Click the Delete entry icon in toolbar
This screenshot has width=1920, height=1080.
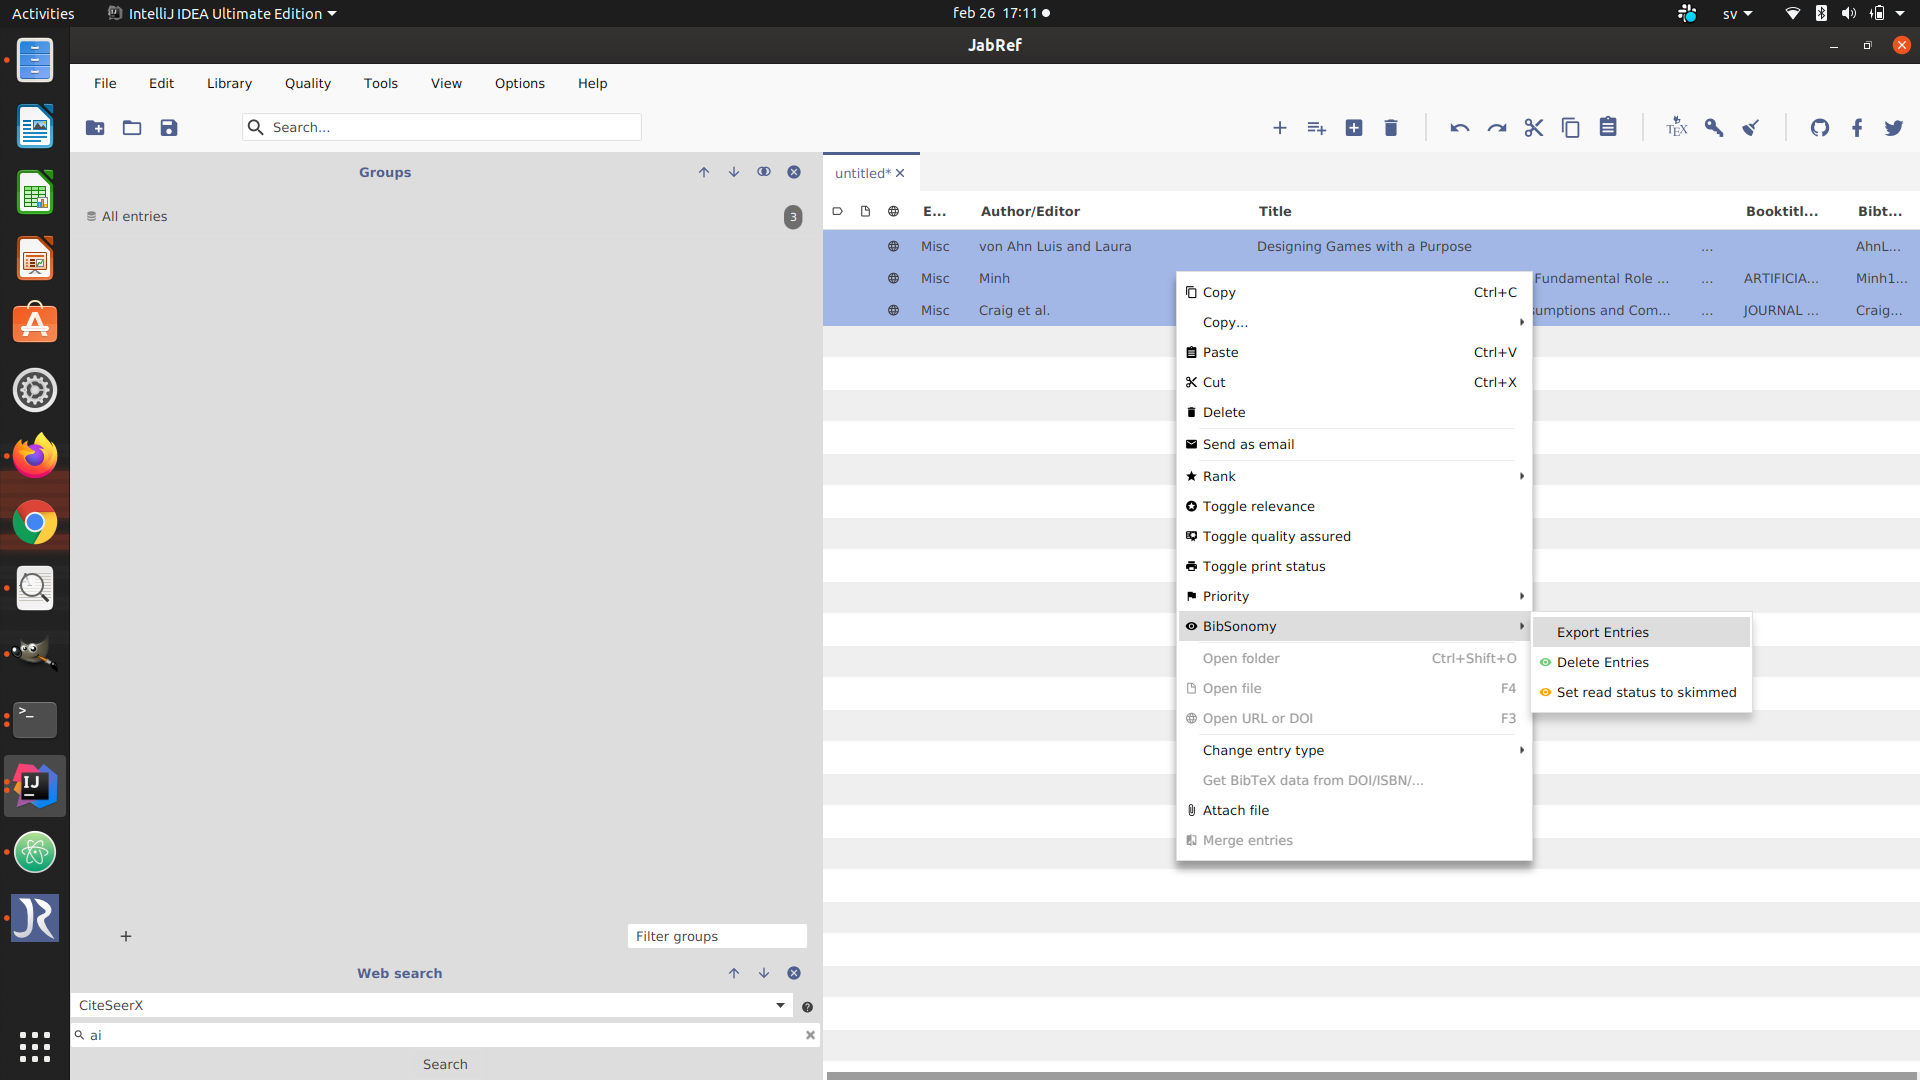1390,127
